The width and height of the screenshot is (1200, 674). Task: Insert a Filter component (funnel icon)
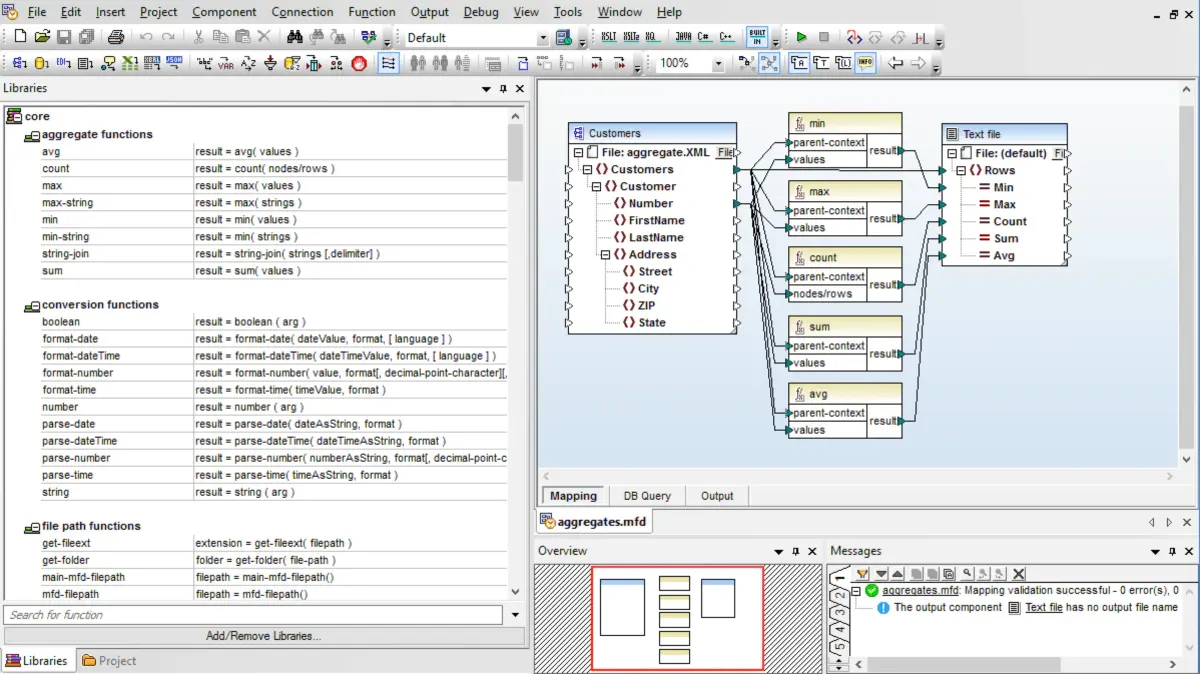point(271,62)
